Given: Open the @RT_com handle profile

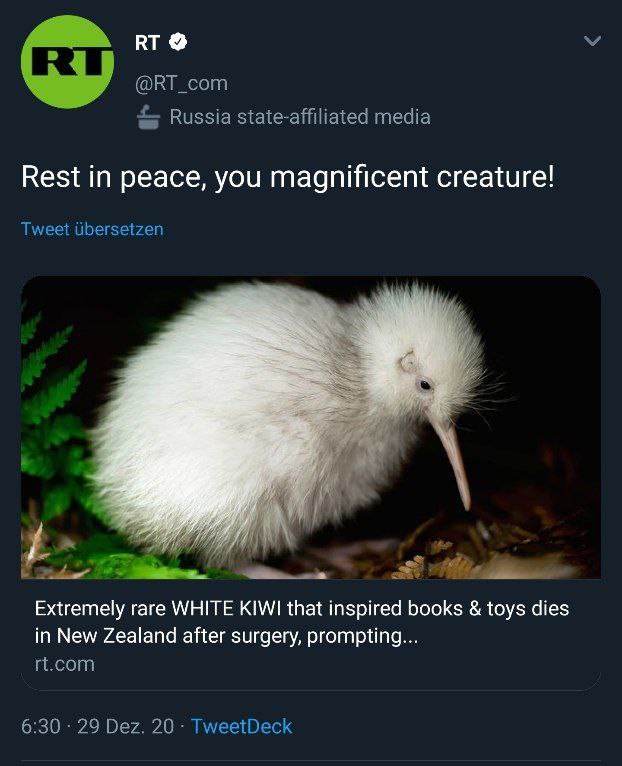Looking at the screenshot, I should tap(181, 83).
